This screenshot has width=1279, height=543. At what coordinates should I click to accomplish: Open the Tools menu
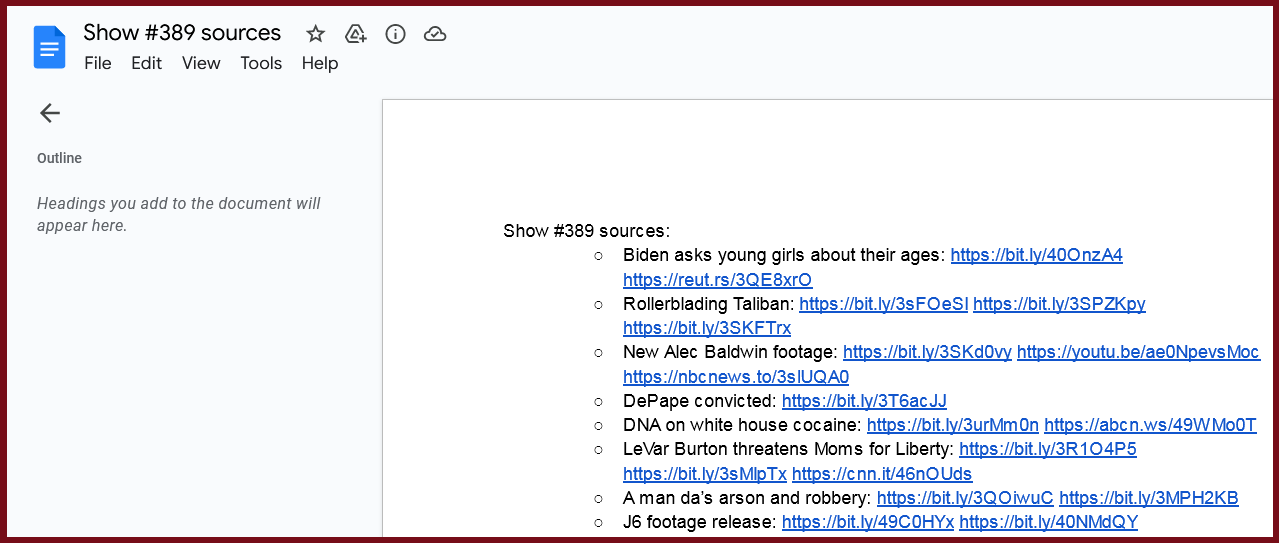coord(261,63)
